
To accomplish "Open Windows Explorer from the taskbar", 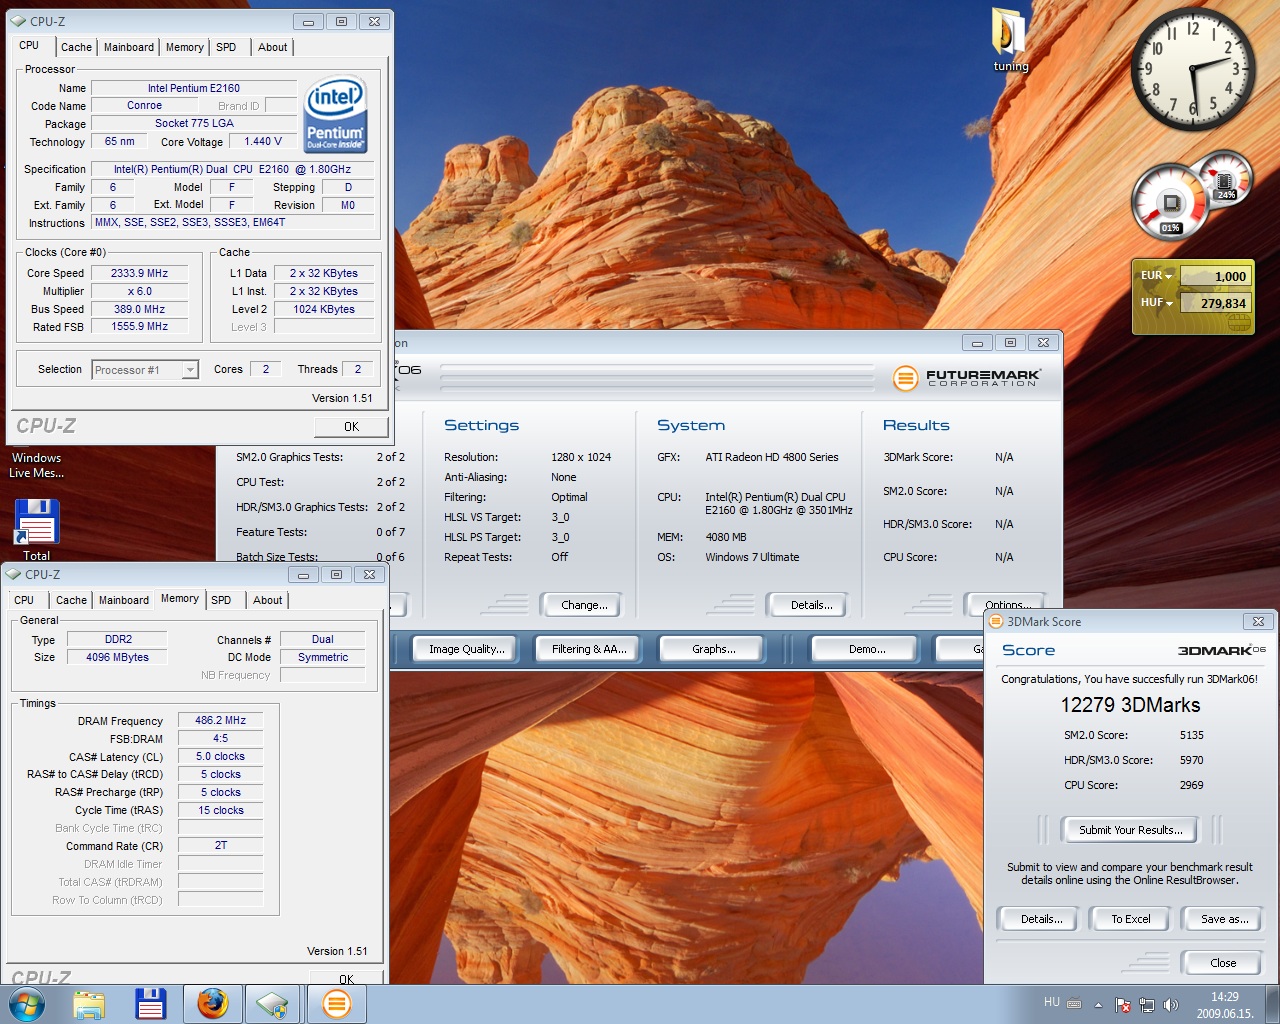I will point(89,1004).
